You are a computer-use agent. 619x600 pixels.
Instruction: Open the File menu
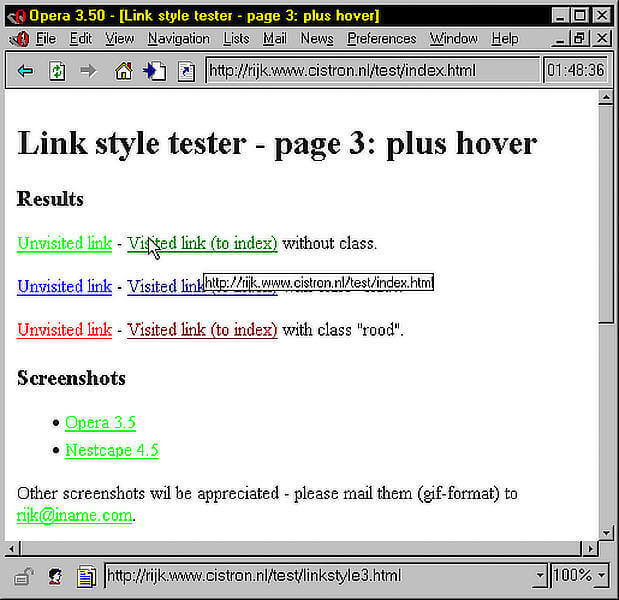coord(46,39)
